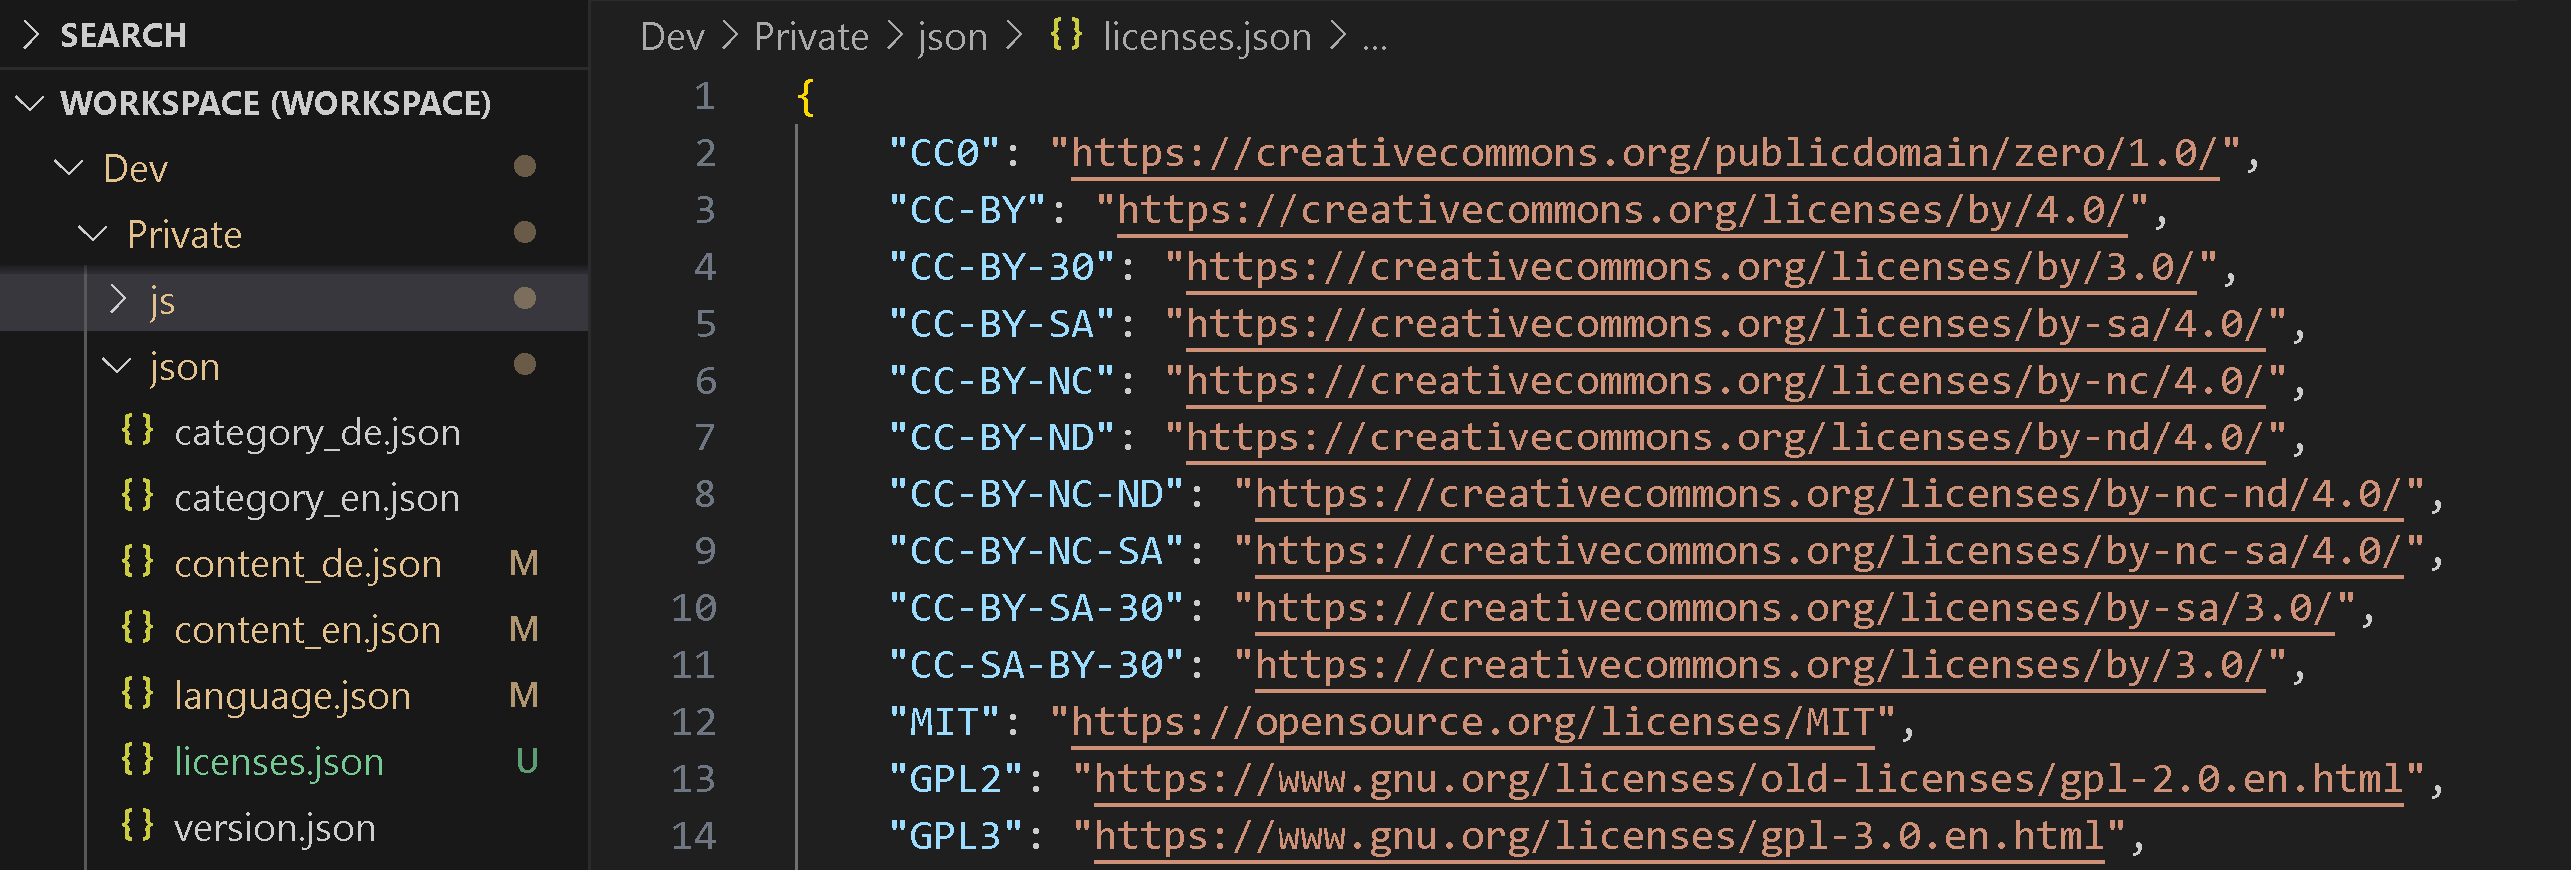Open the GPL2 gpl-2.0.en.html link
The width and height of the screenshot is (2571, 870).
tap(1748, 779)
